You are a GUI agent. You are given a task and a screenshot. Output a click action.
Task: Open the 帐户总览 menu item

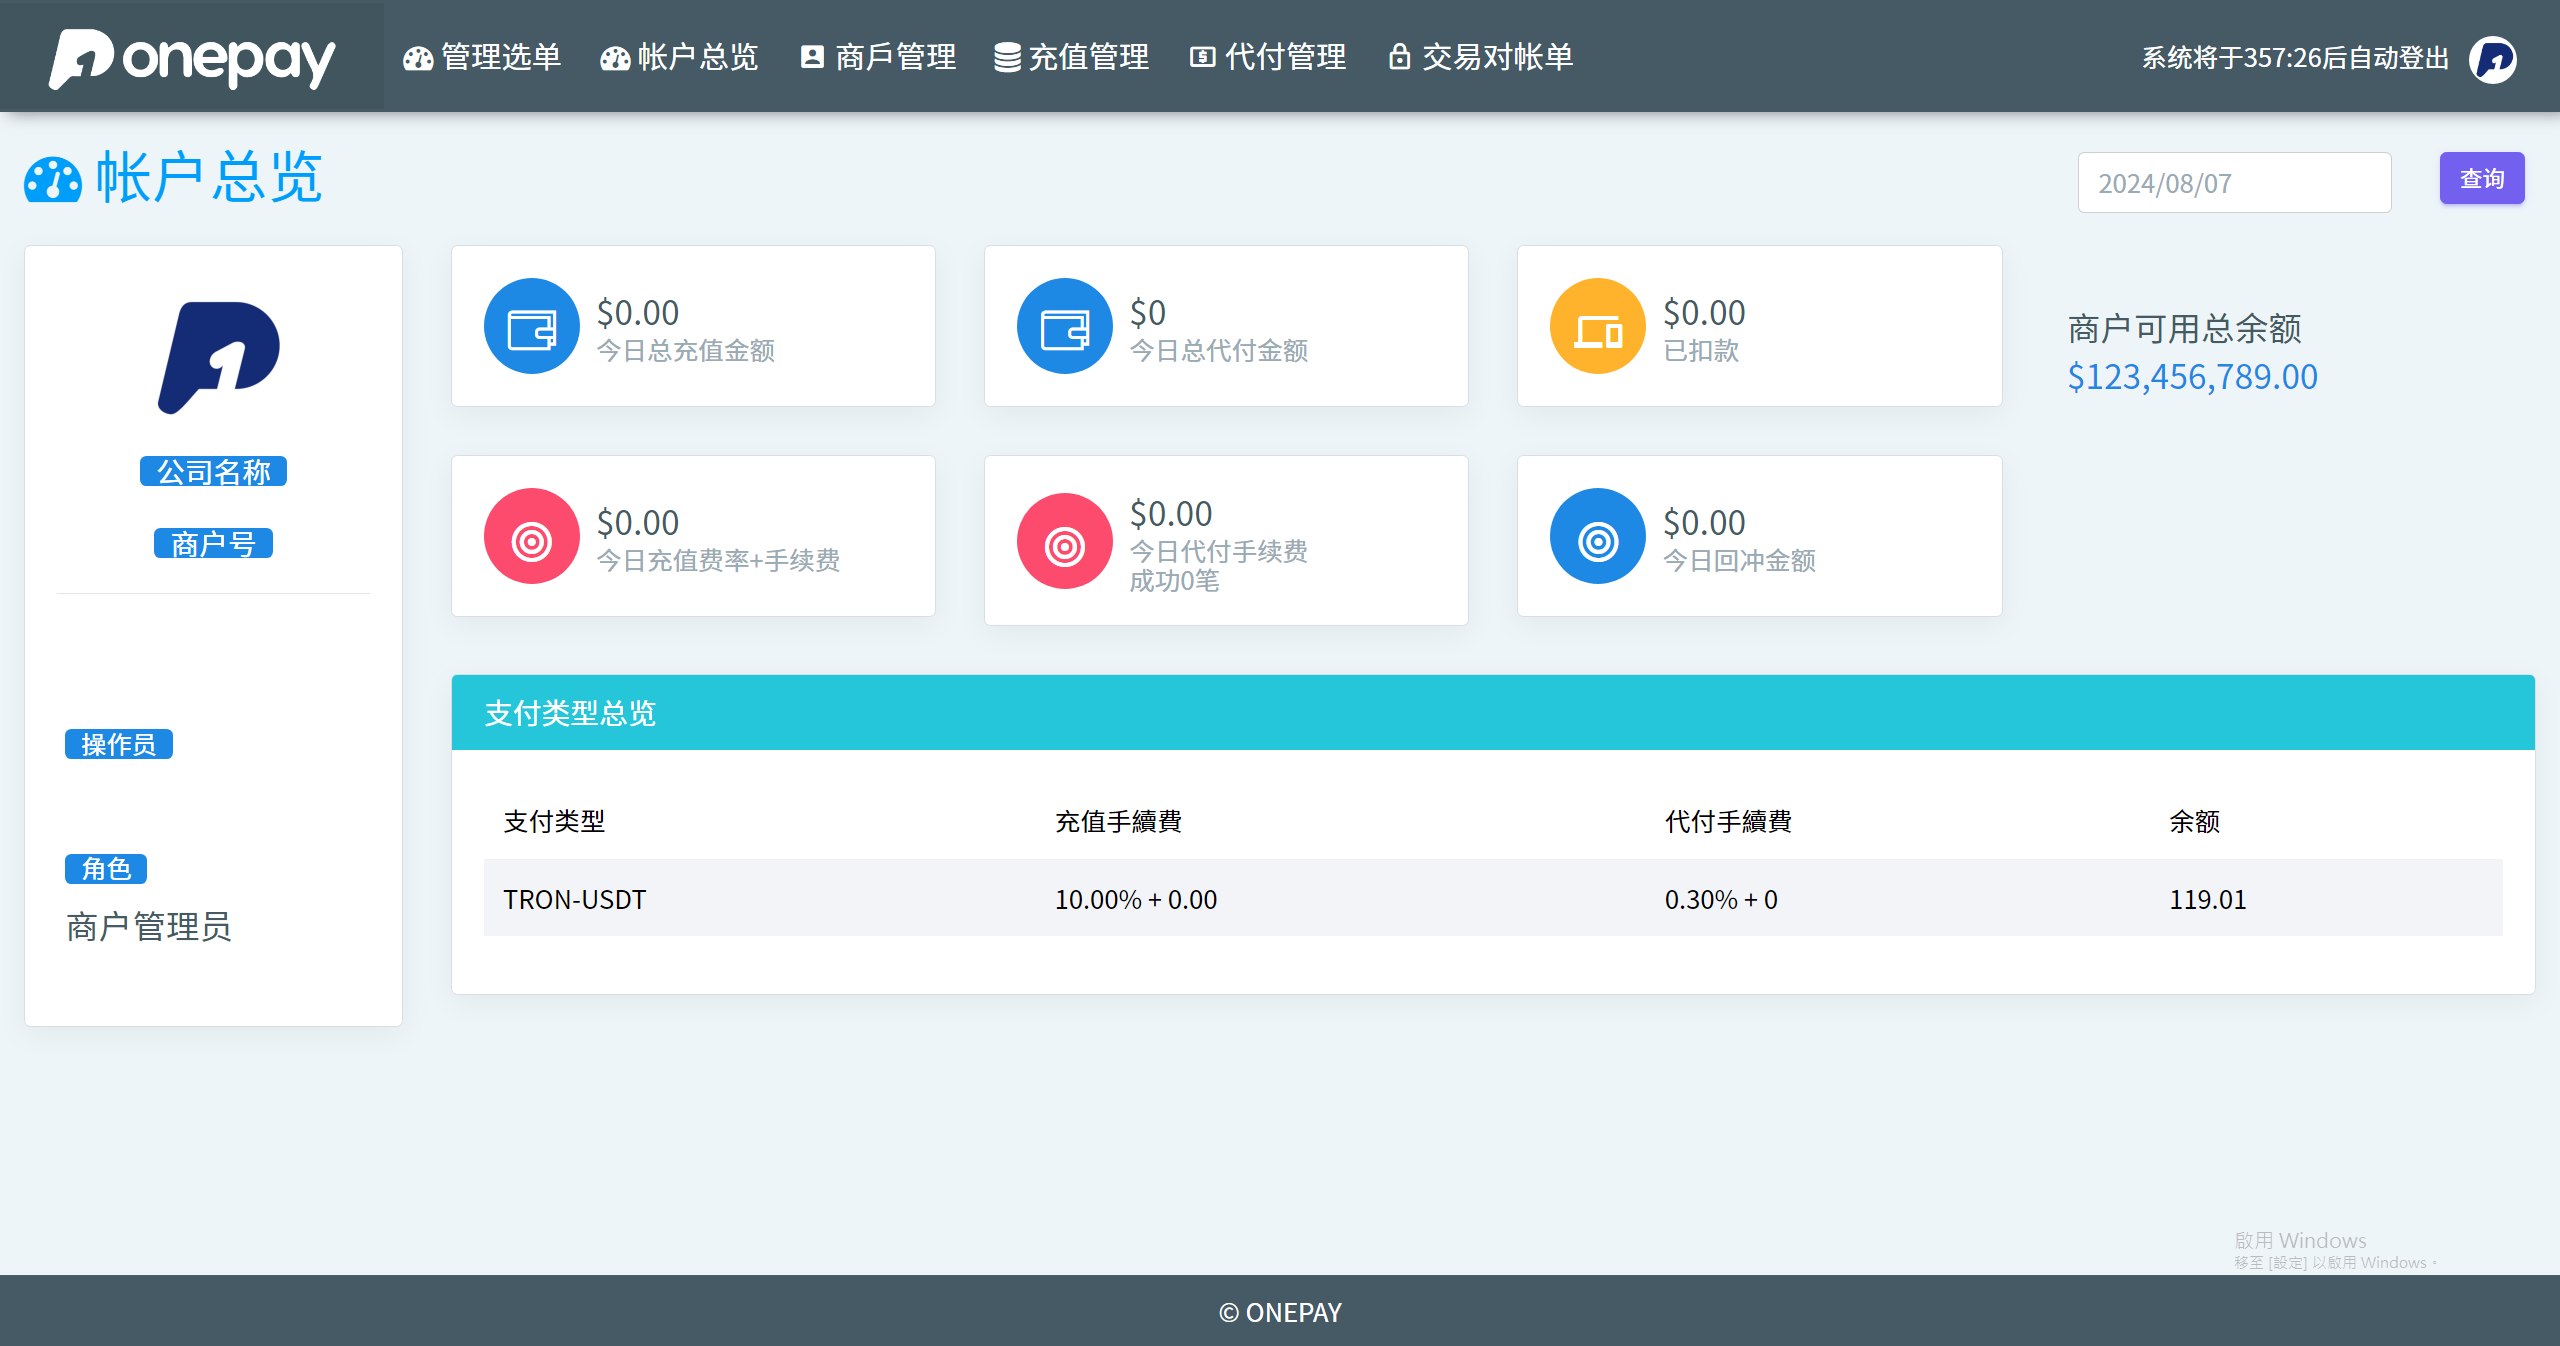pos(680,57)
